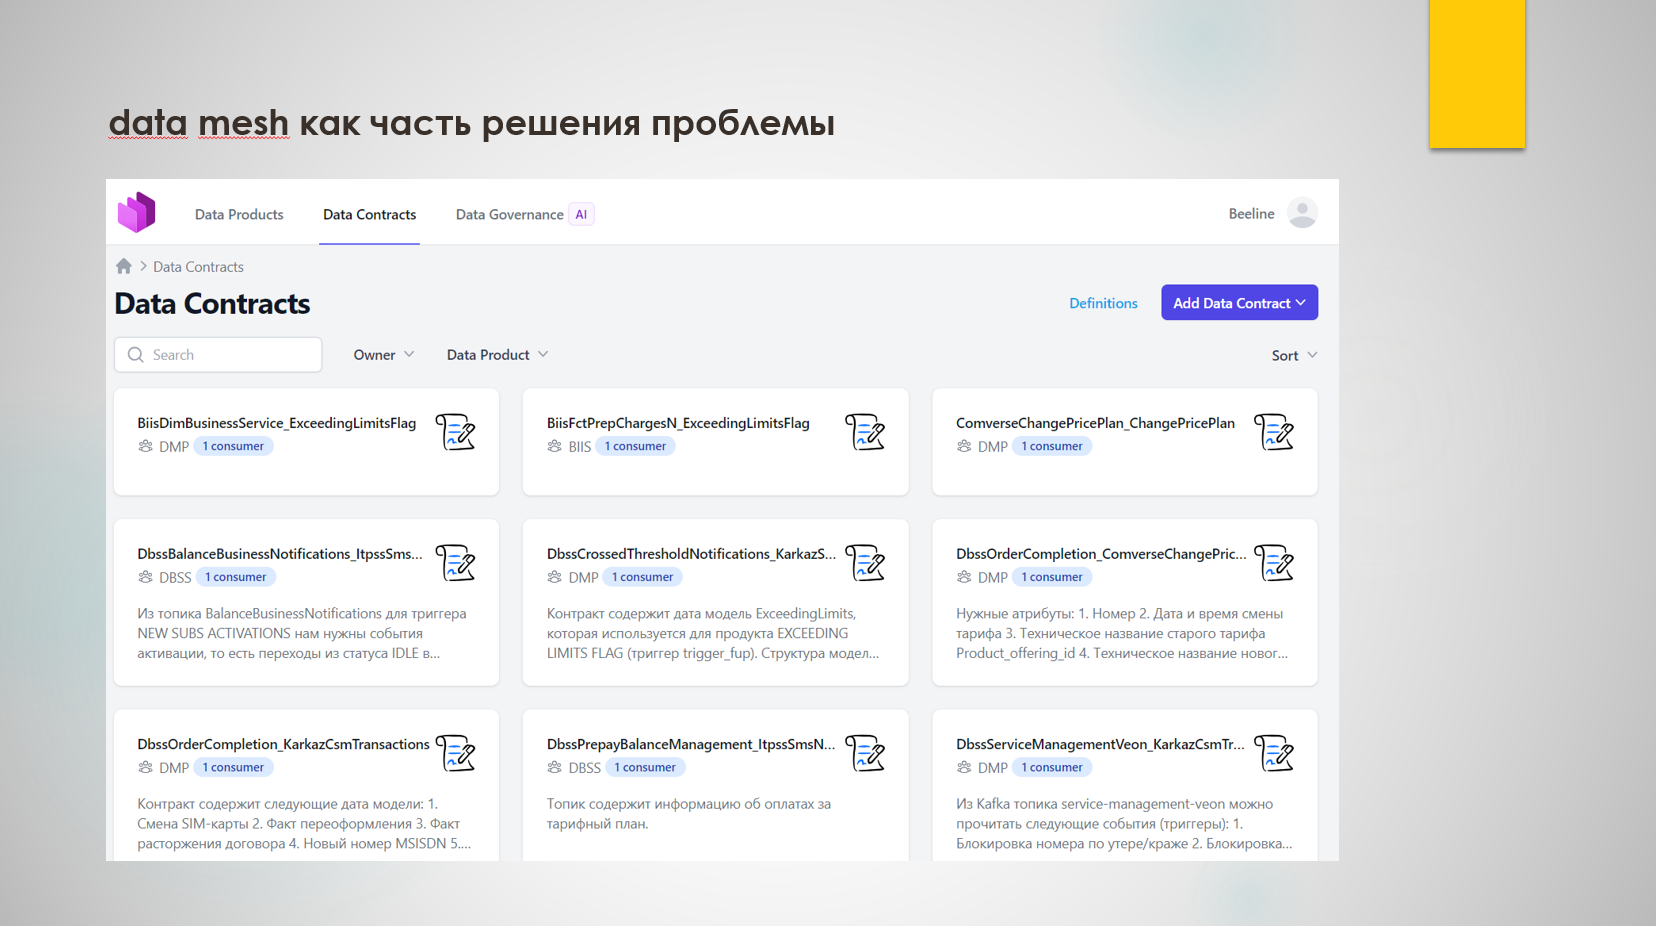Expand the Data Product filter dropdown
Screen dimensions: 1656x926
click(x=497, y=355)
